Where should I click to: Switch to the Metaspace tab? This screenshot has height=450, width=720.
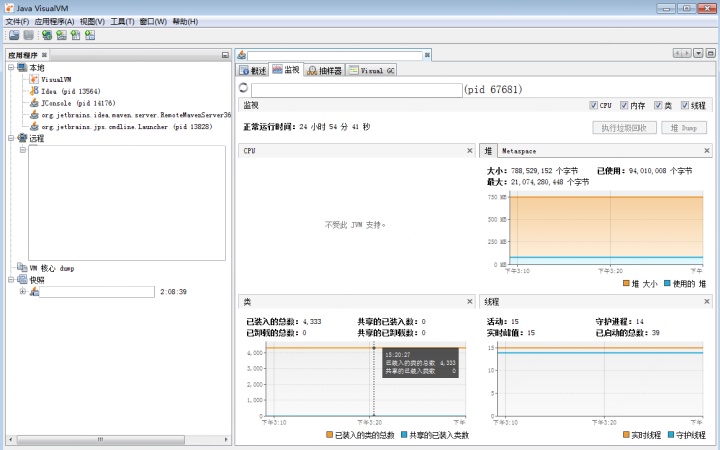click(x=519, y=151)
